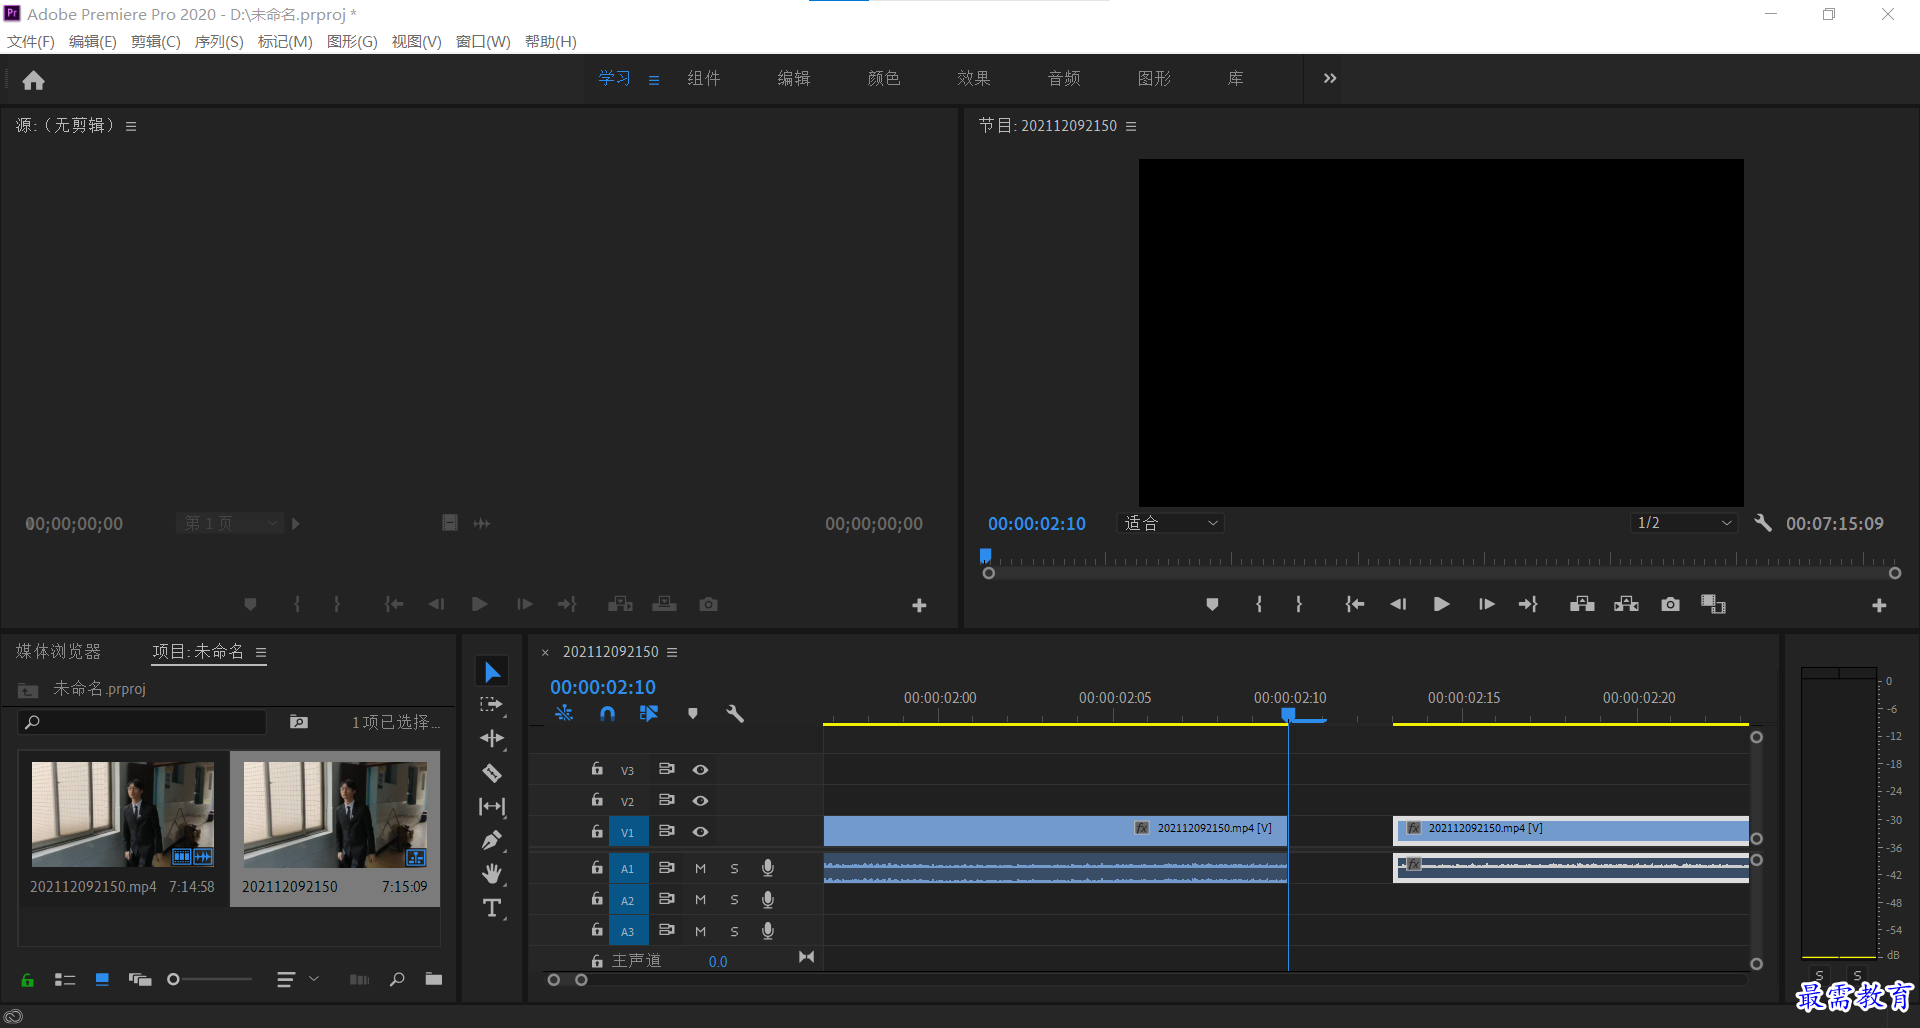The image size is (1920, 1028).
Task: Mark In point in program monitor
Action: coord(1259,604)
